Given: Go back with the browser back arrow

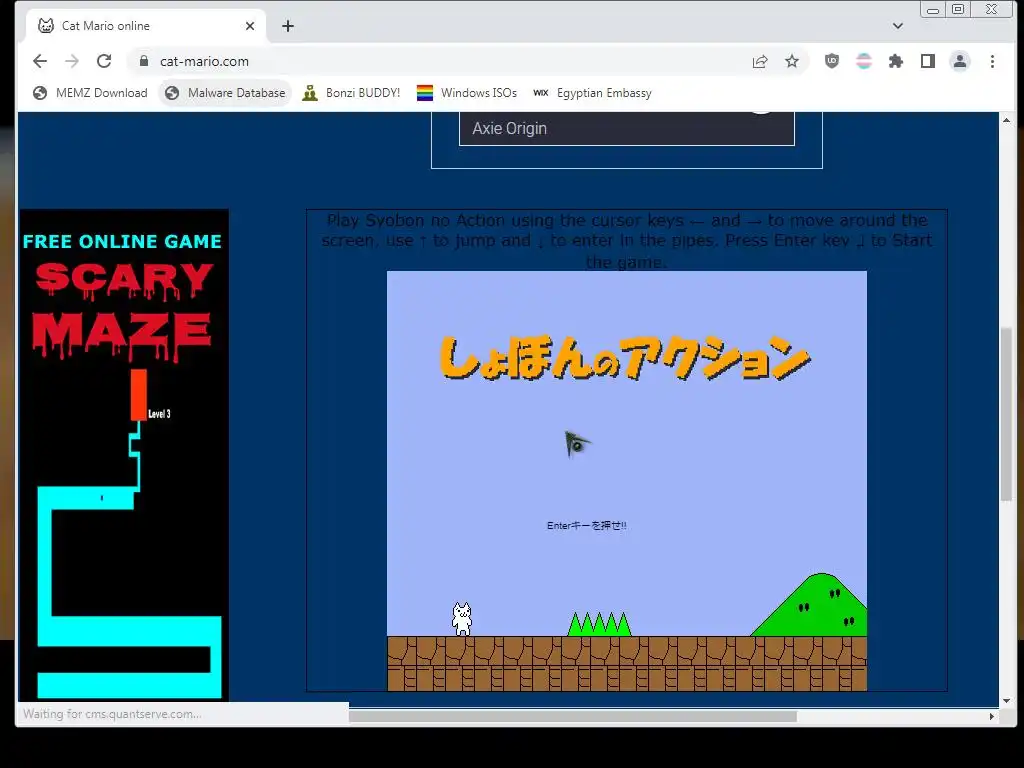Looking at the screenshot, I should coord(40,61).
